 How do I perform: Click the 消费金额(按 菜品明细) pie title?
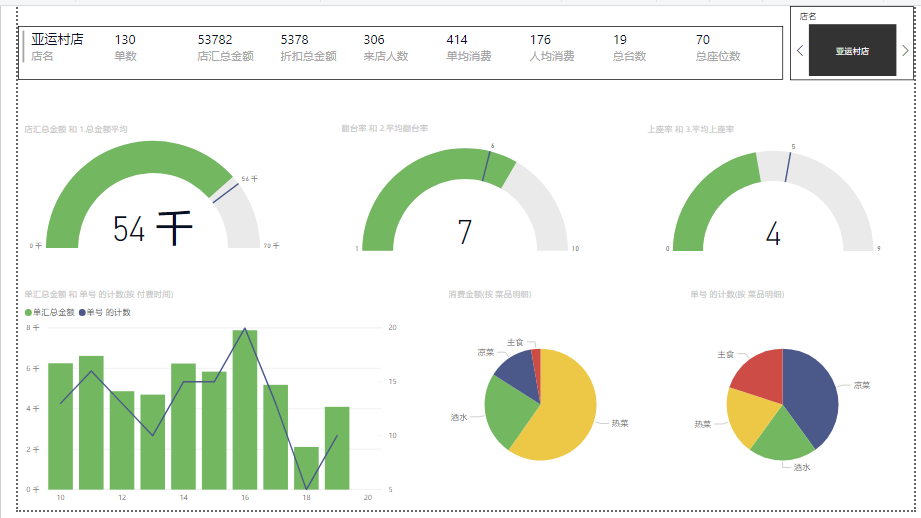pos(490,294)
